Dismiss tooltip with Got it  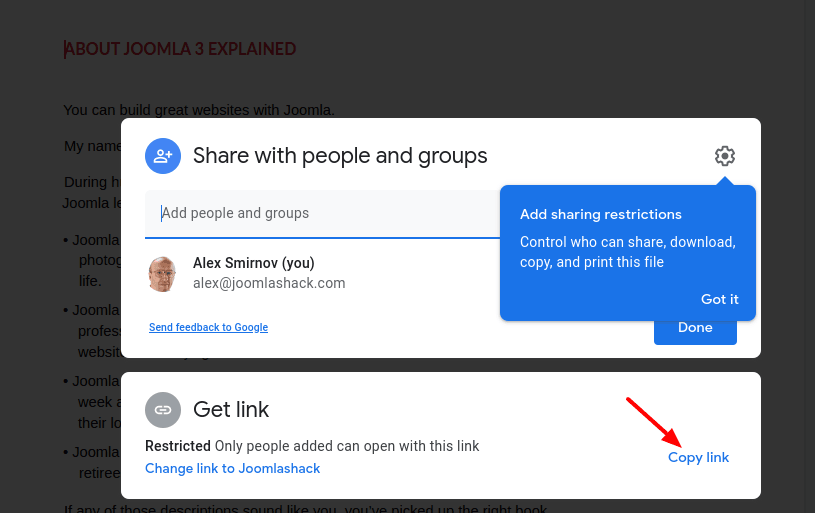tap(719, 299)
